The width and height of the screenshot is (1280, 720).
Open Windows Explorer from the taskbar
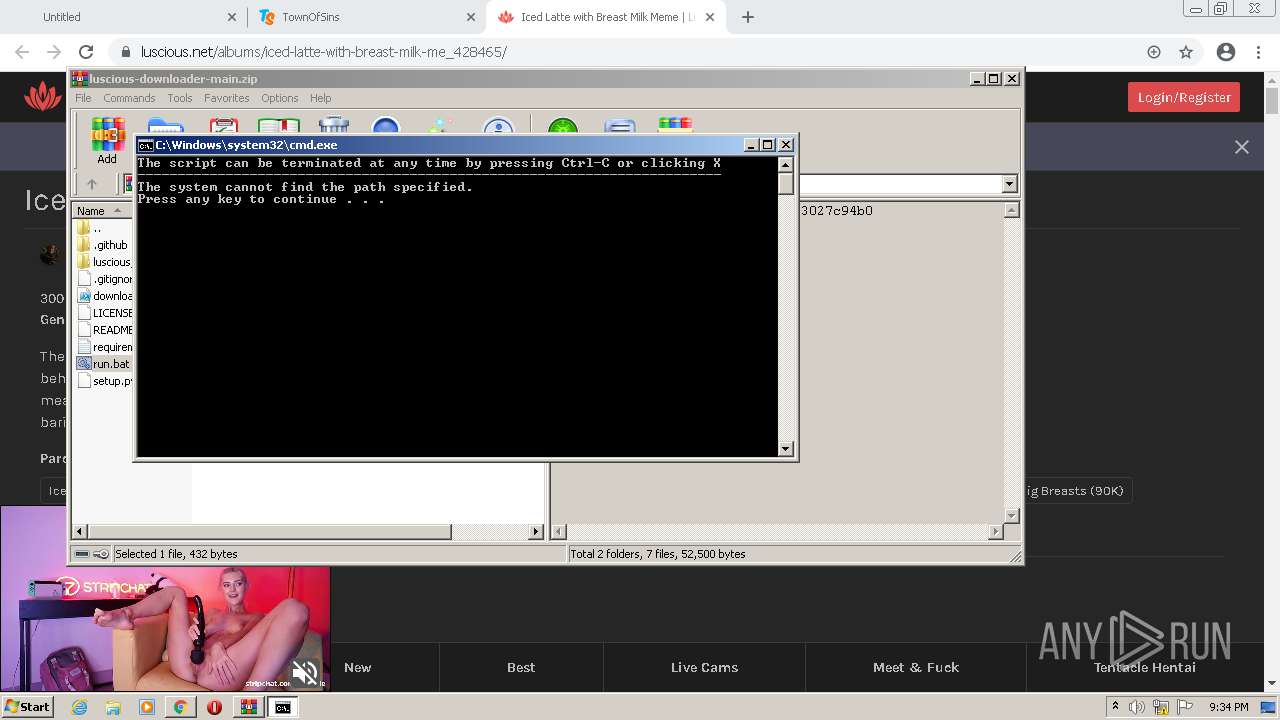(x=113, y=707)
